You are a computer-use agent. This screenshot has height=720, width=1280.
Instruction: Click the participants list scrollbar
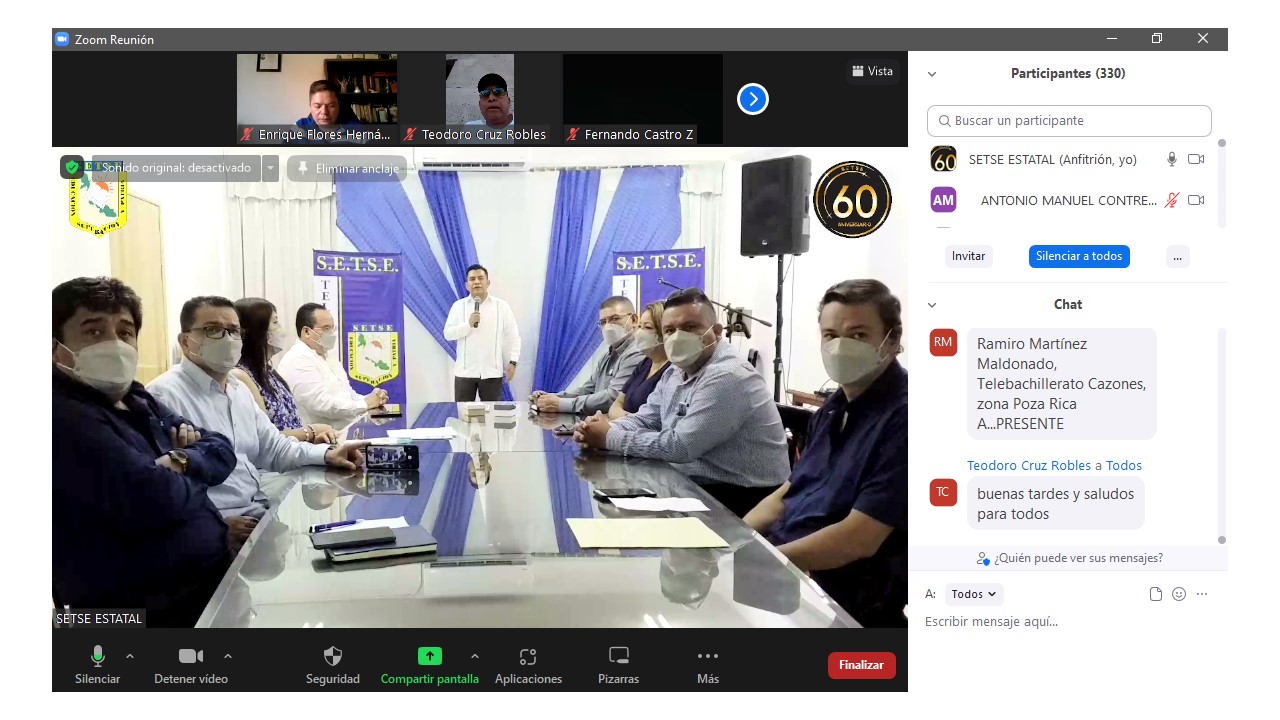click(x=1222, y=182)
